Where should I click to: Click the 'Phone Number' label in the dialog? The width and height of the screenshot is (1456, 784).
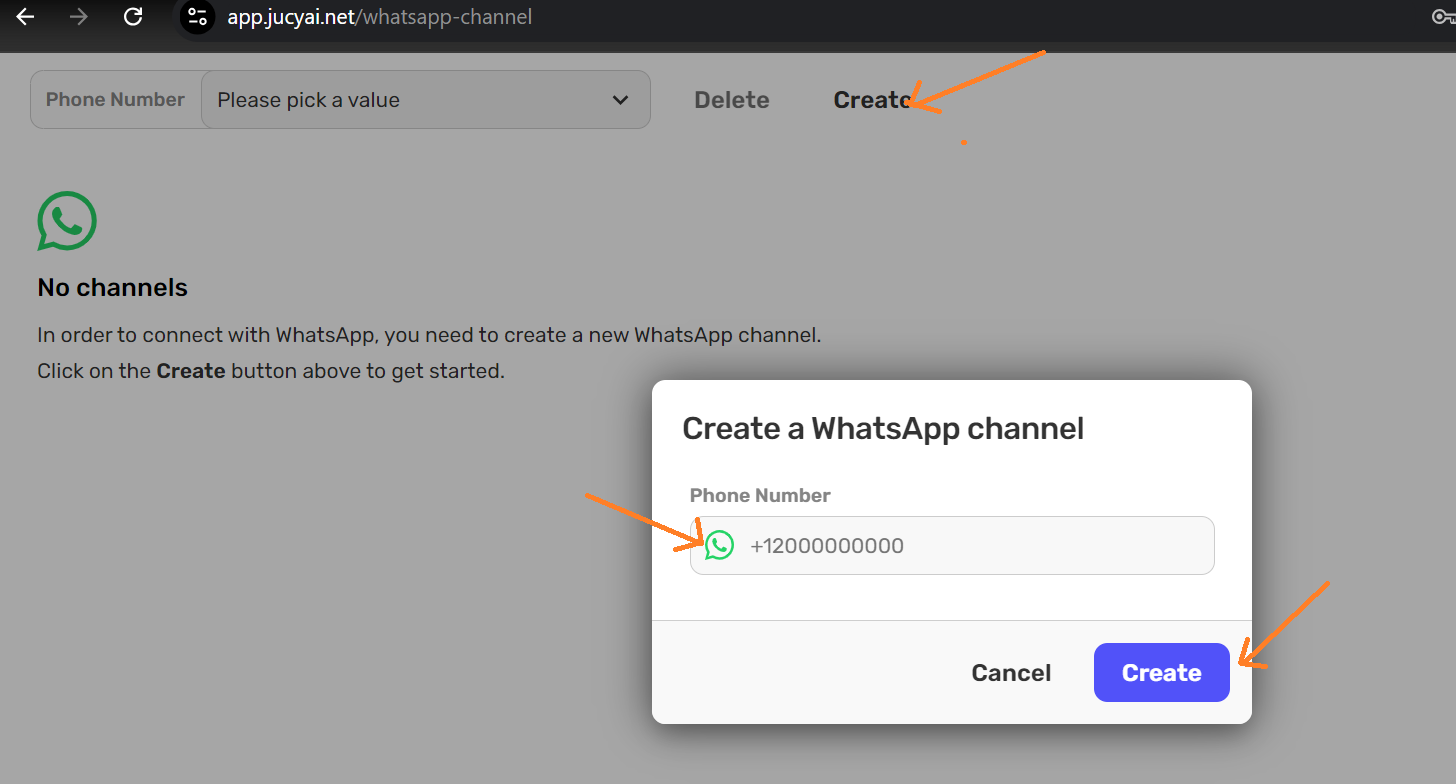coord(760,496)
